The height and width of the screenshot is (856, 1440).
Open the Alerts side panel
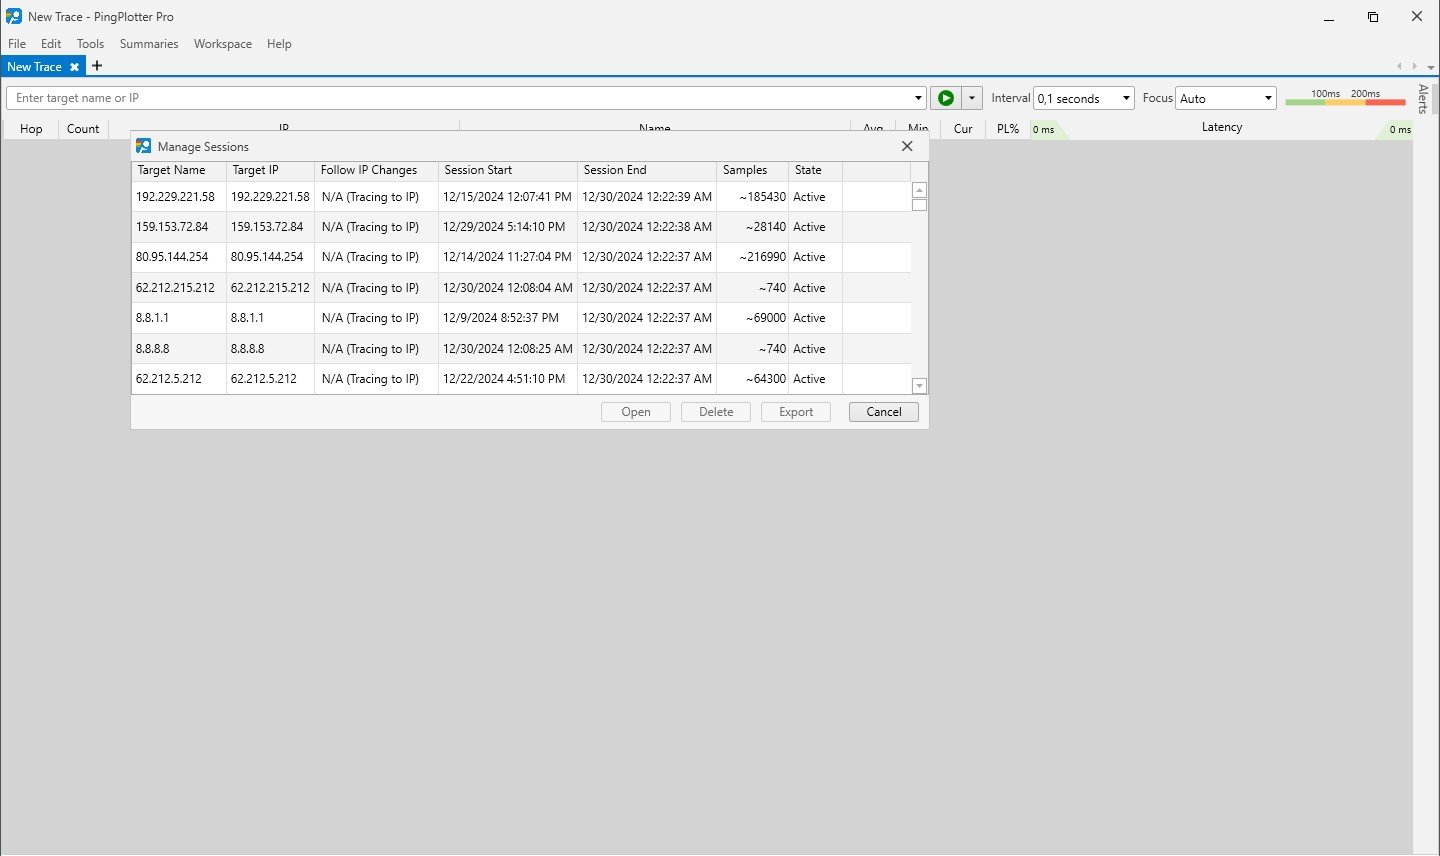click(1423, 99)
